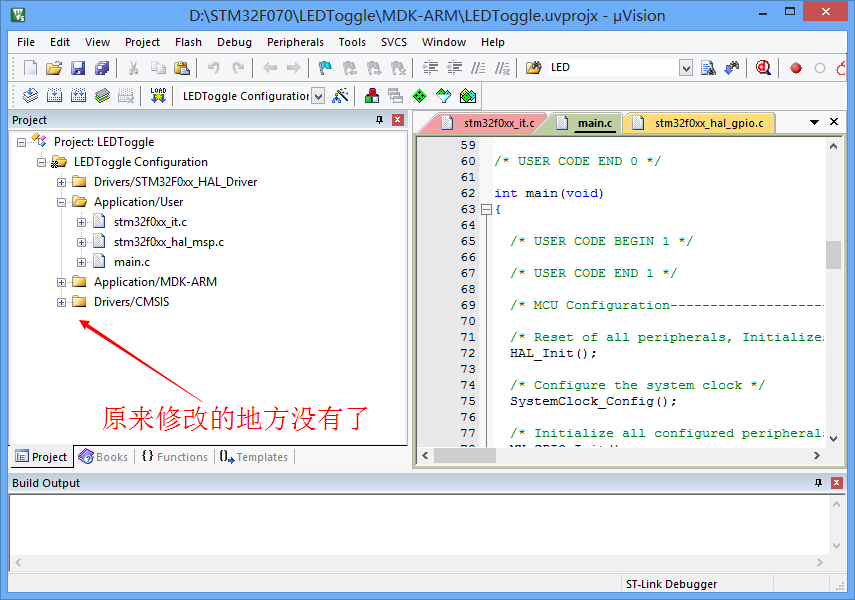
Task: Toggle bookmark with the flag icon
Action: click(325, 68)
